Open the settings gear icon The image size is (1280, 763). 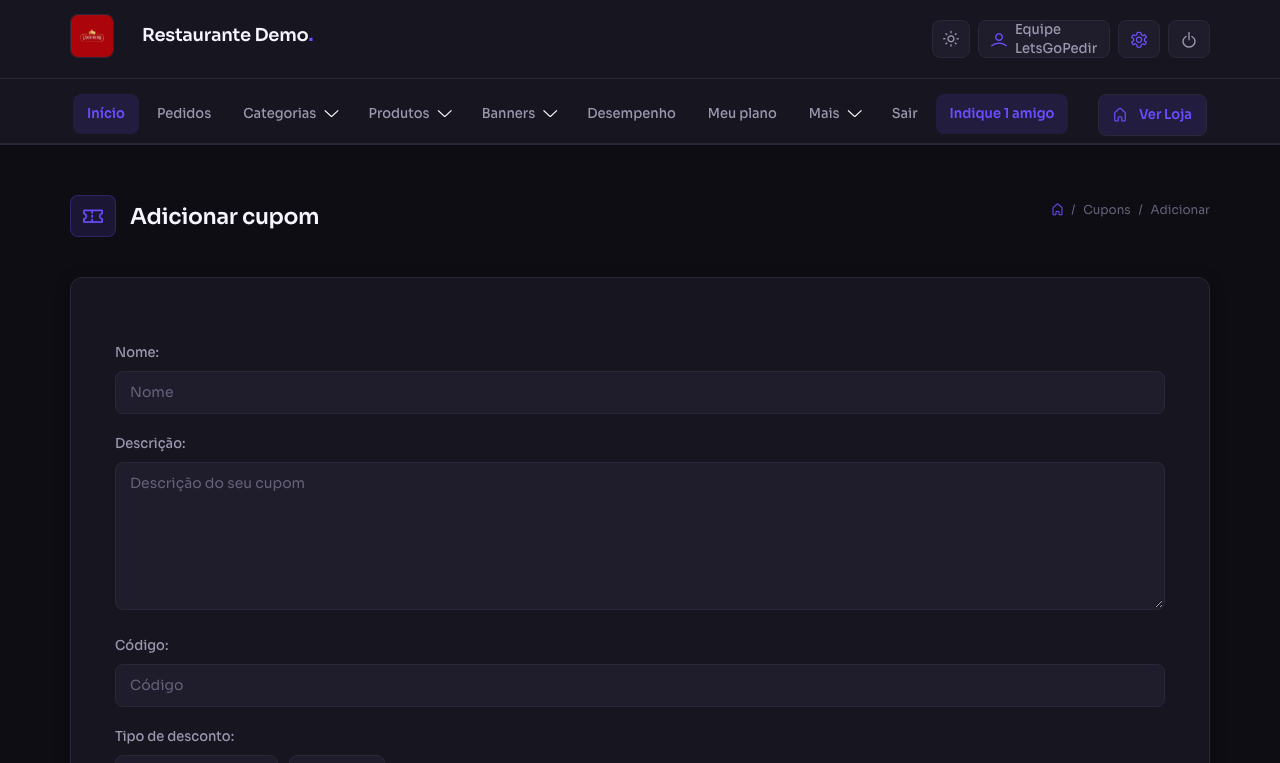1139,39
